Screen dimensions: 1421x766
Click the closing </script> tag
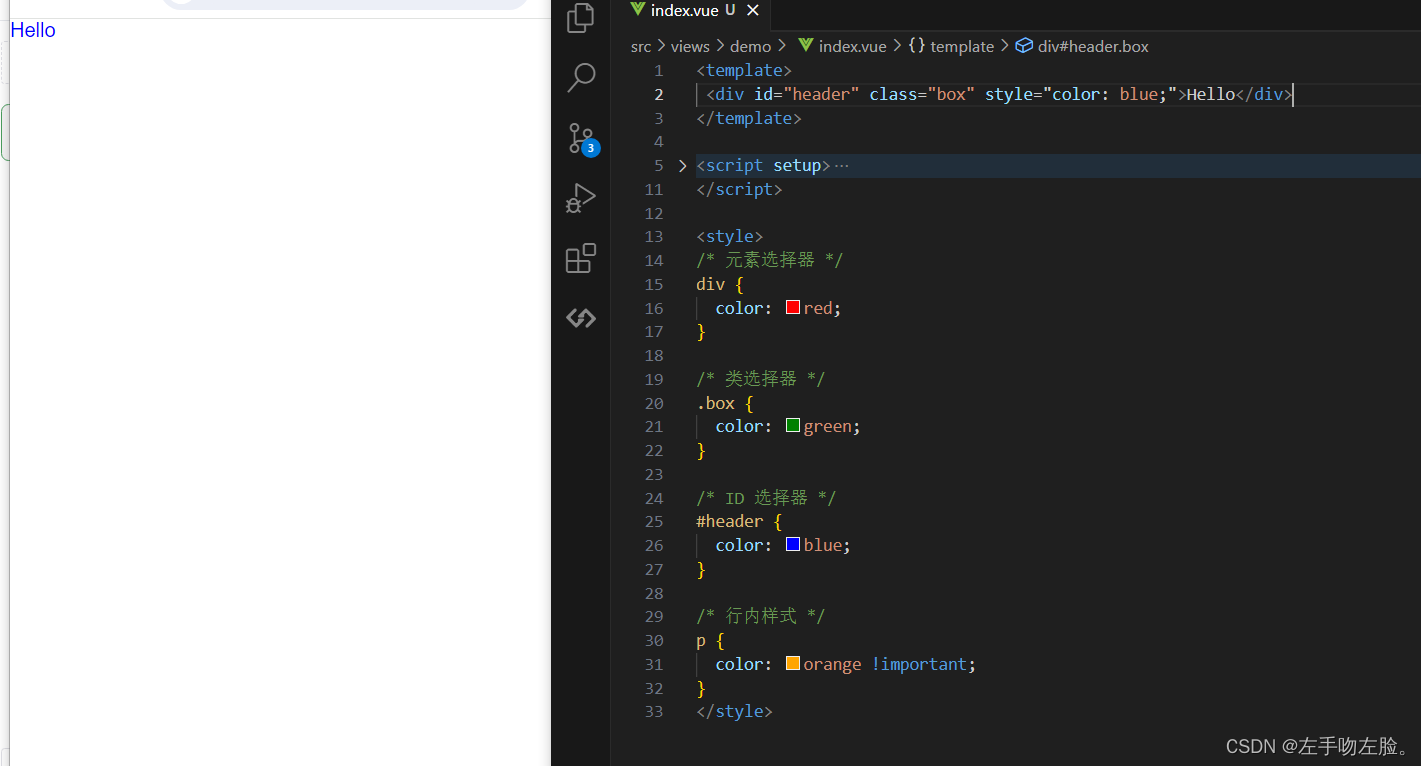tap(739, 189)
